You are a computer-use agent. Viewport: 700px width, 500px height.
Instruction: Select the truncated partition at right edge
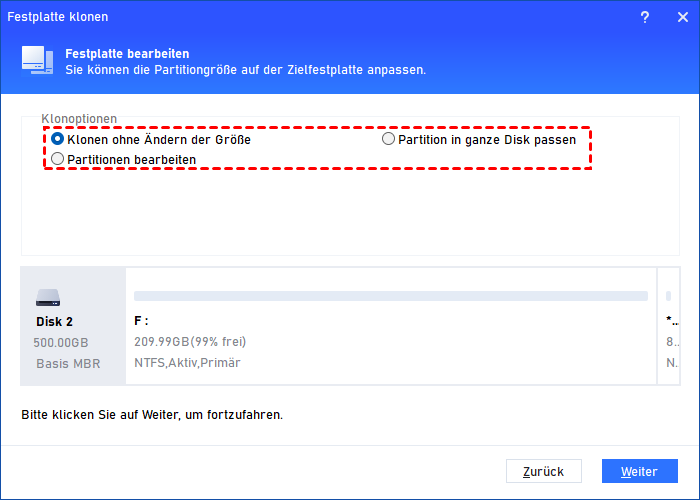coord(669,326)
